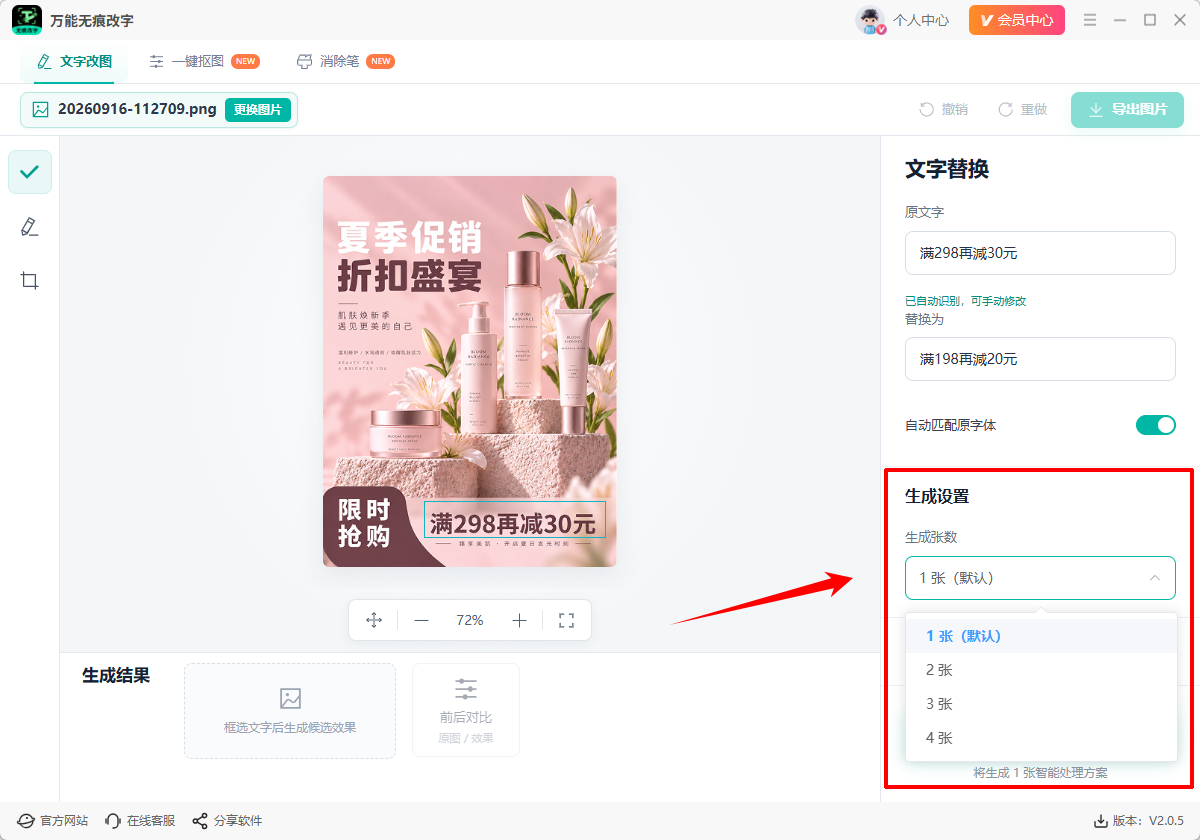Choose the 2 张 option
1200x840 pixels.
pyautogui.click(x=1040, y=670)
